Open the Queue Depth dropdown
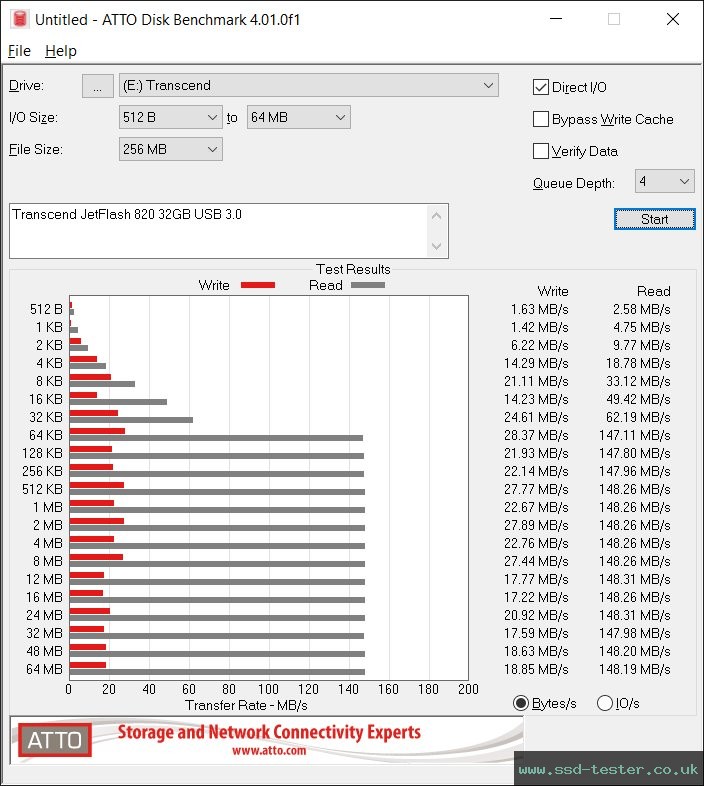 coord(664,181)
